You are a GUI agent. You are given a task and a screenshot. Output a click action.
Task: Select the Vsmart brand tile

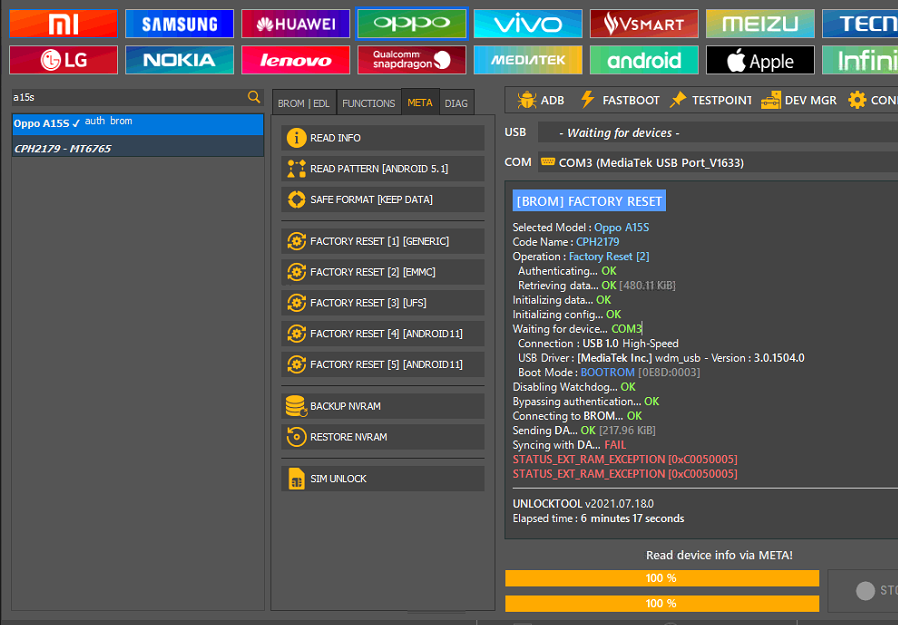point(644,24)
